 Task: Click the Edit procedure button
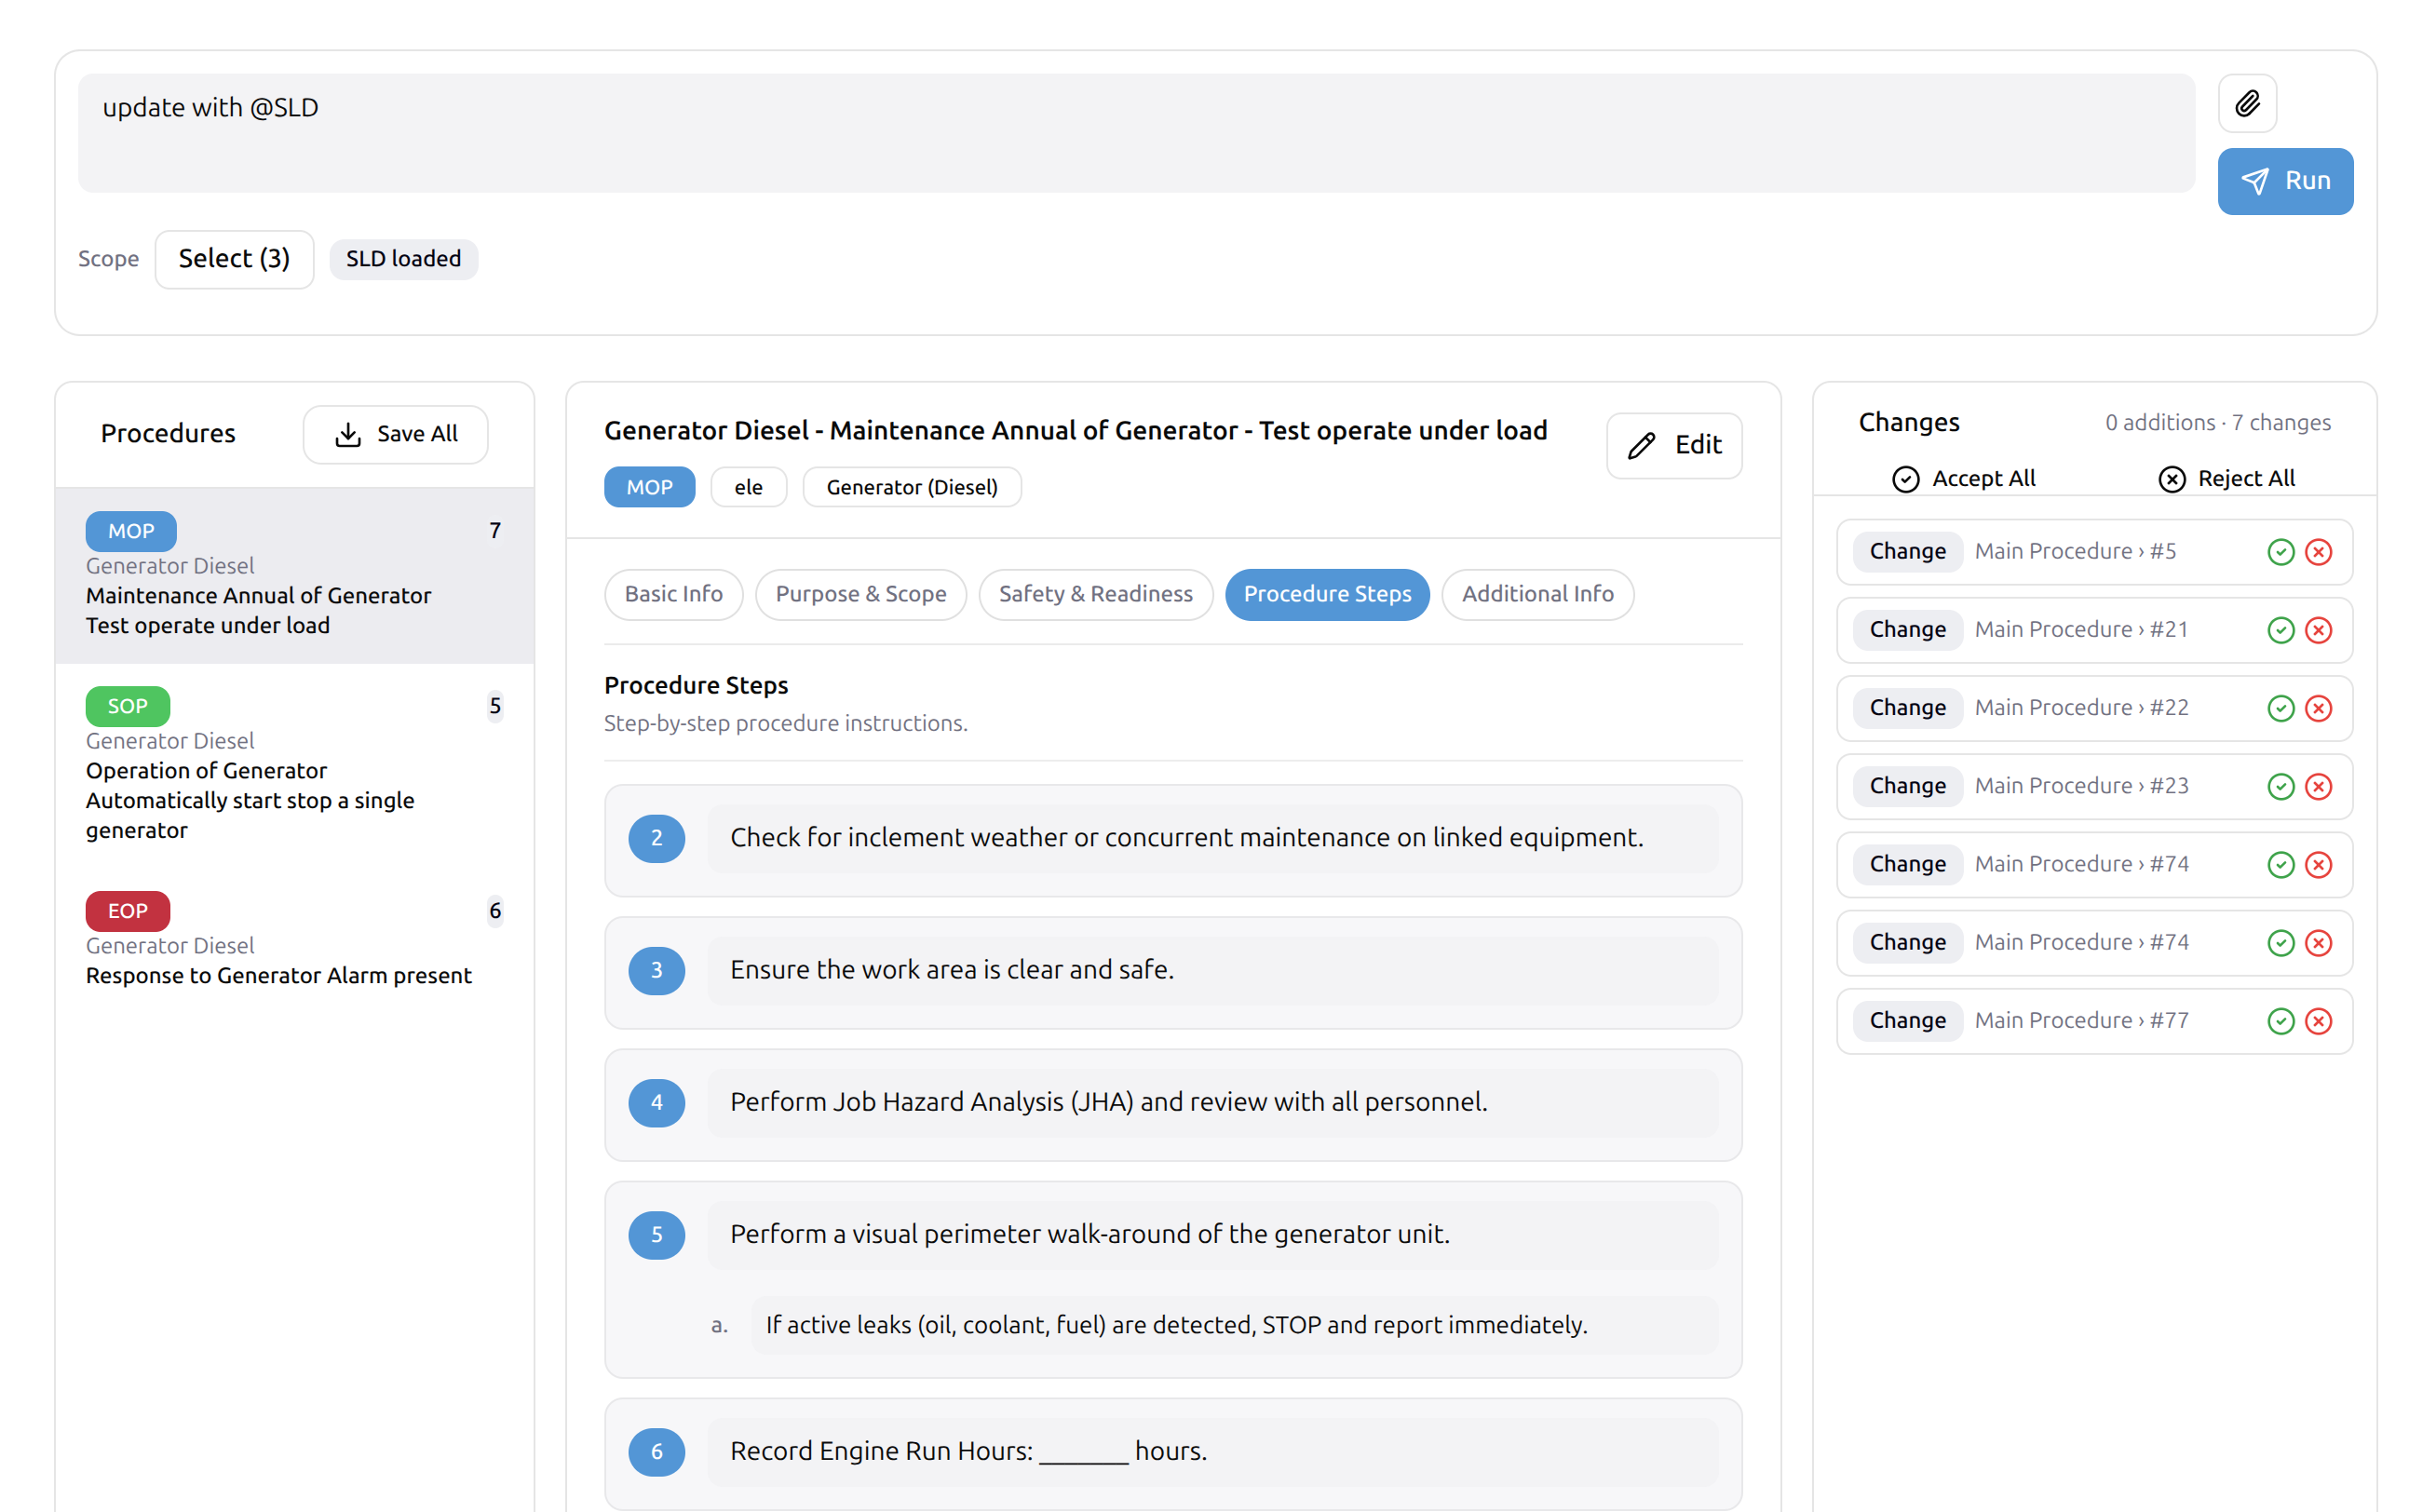(x=1673, y=445)
